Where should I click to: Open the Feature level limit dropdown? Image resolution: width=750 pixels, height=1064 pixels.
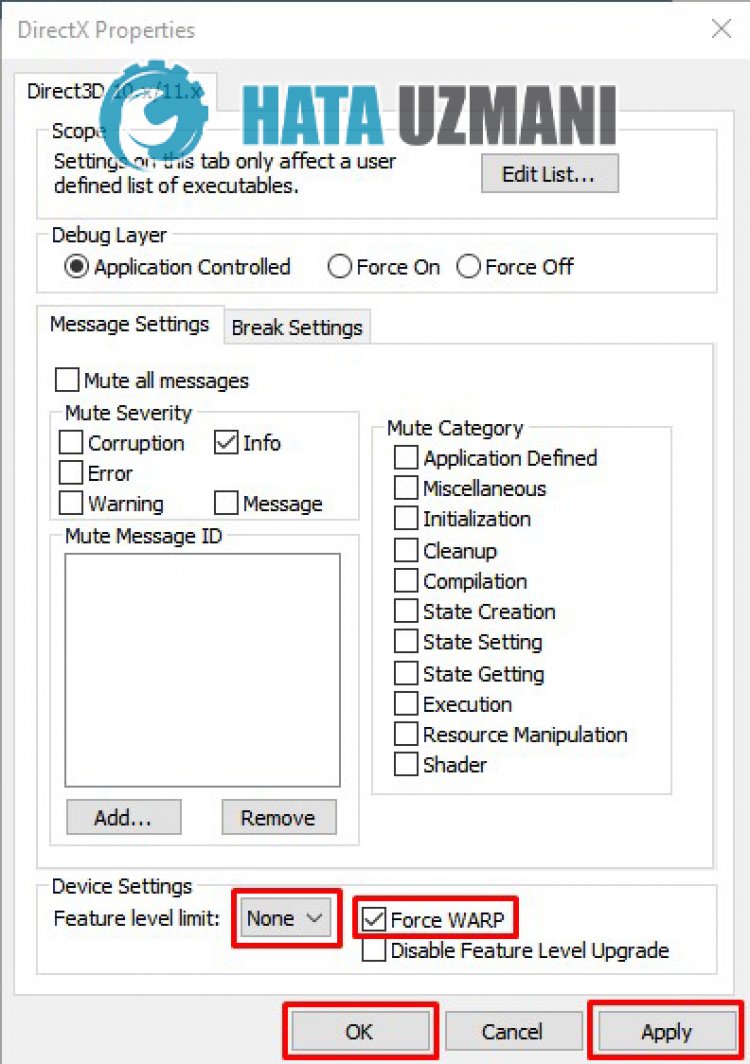point(286,918)
